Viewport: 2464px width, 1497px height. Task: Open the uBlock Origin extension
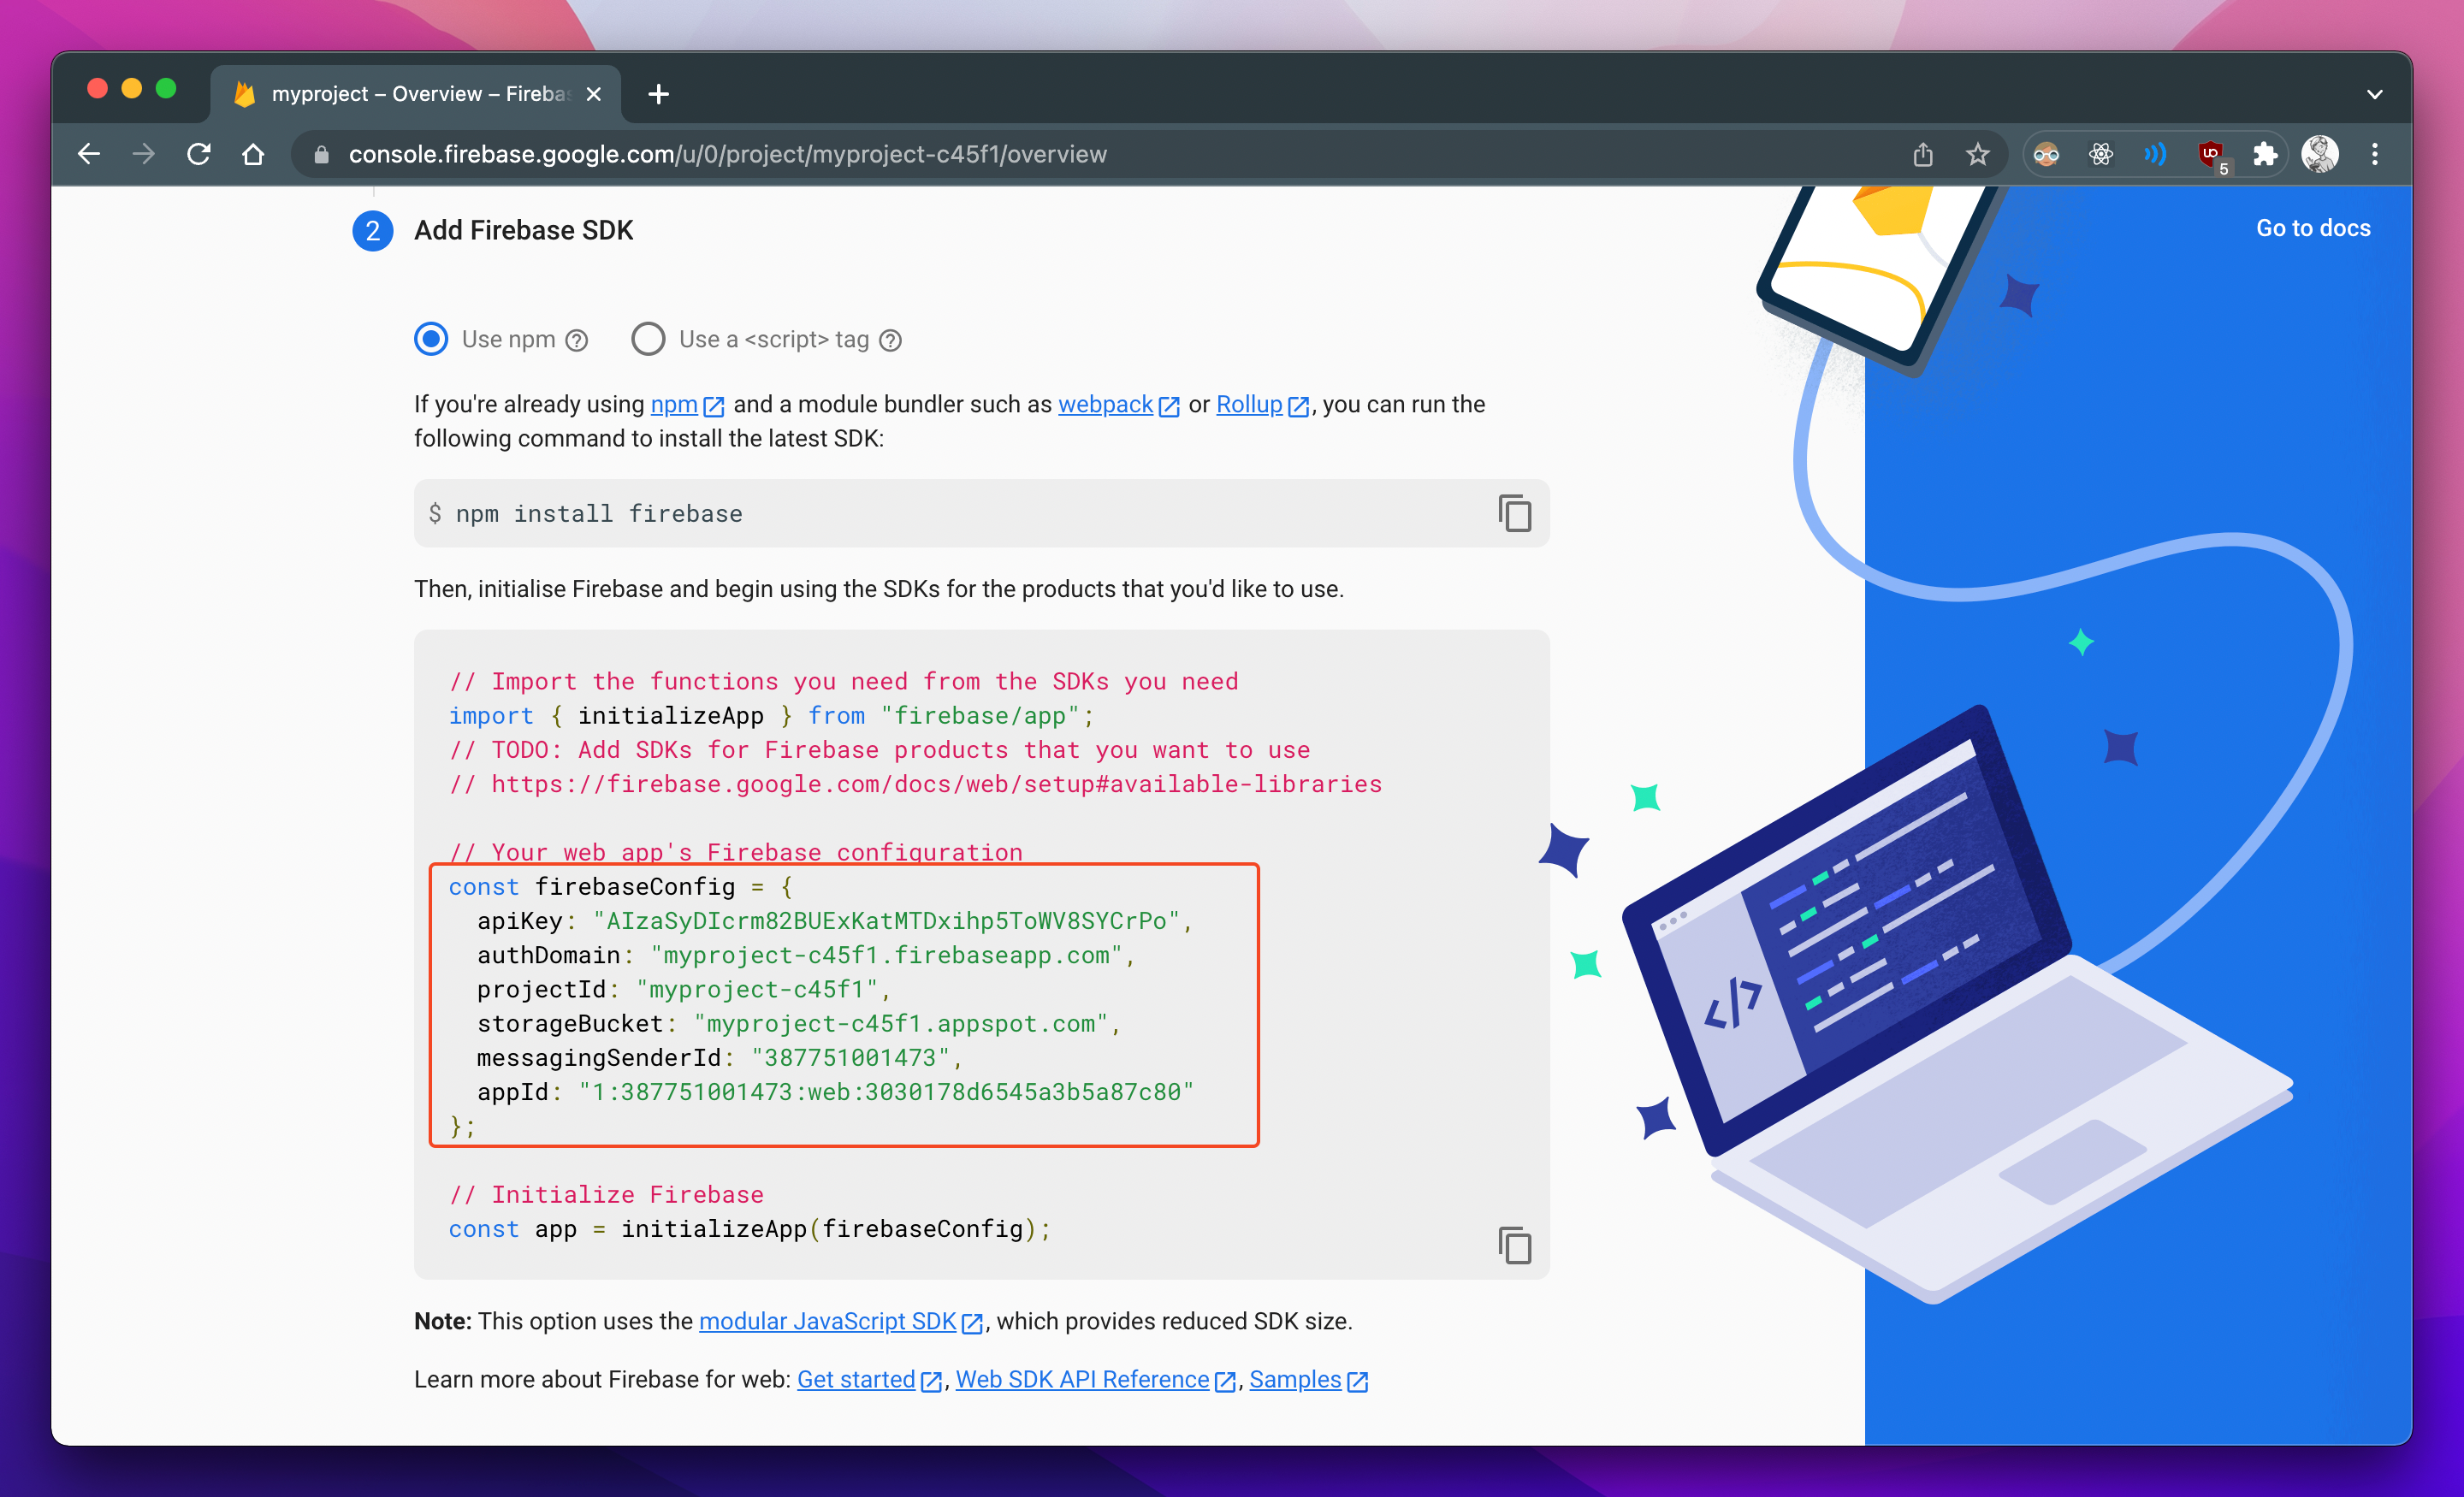pos(2210,154)
